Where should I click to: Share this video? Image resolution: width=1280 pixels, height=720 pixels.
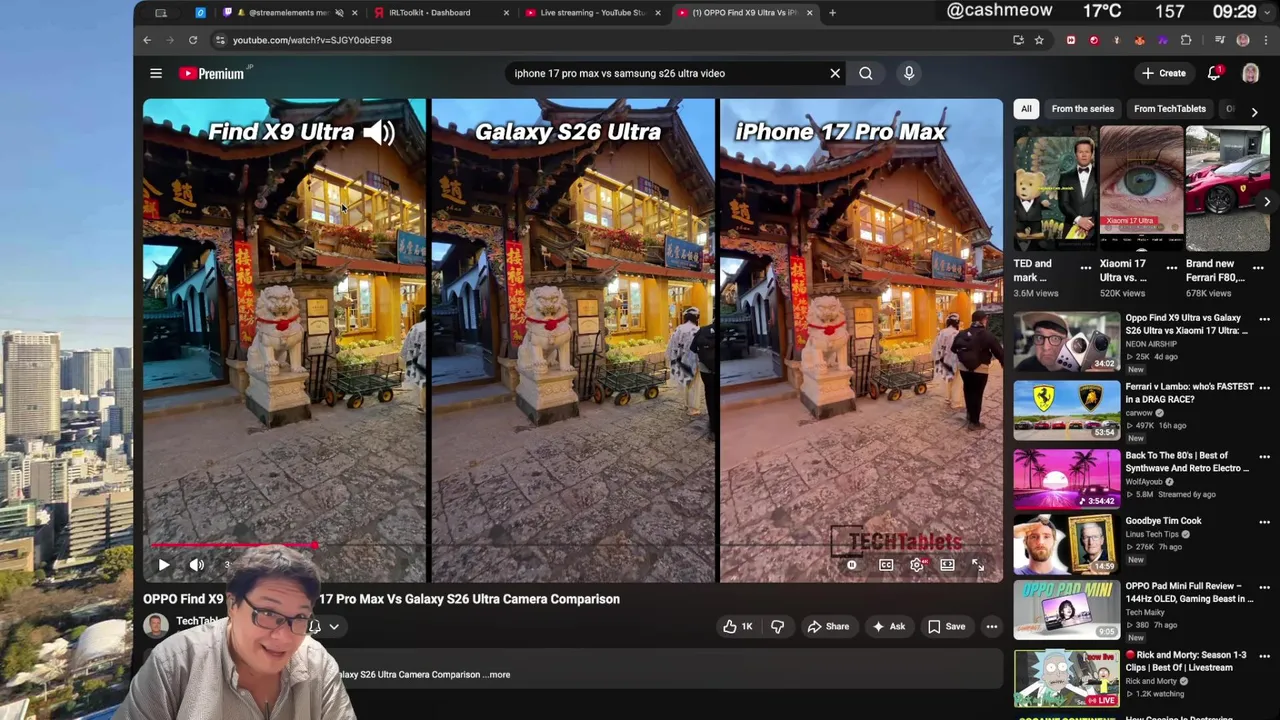(x=828, y=627)
